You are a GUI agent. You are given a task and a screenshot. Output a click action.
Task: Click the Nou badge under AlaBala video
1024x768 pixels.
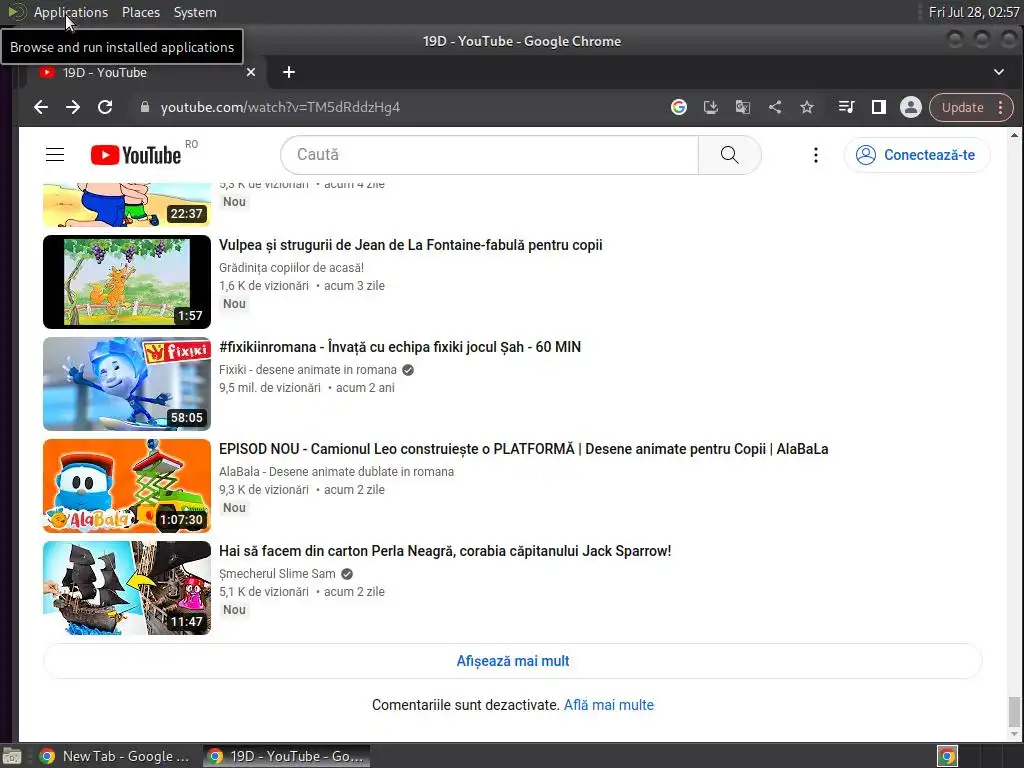(234, 507)
